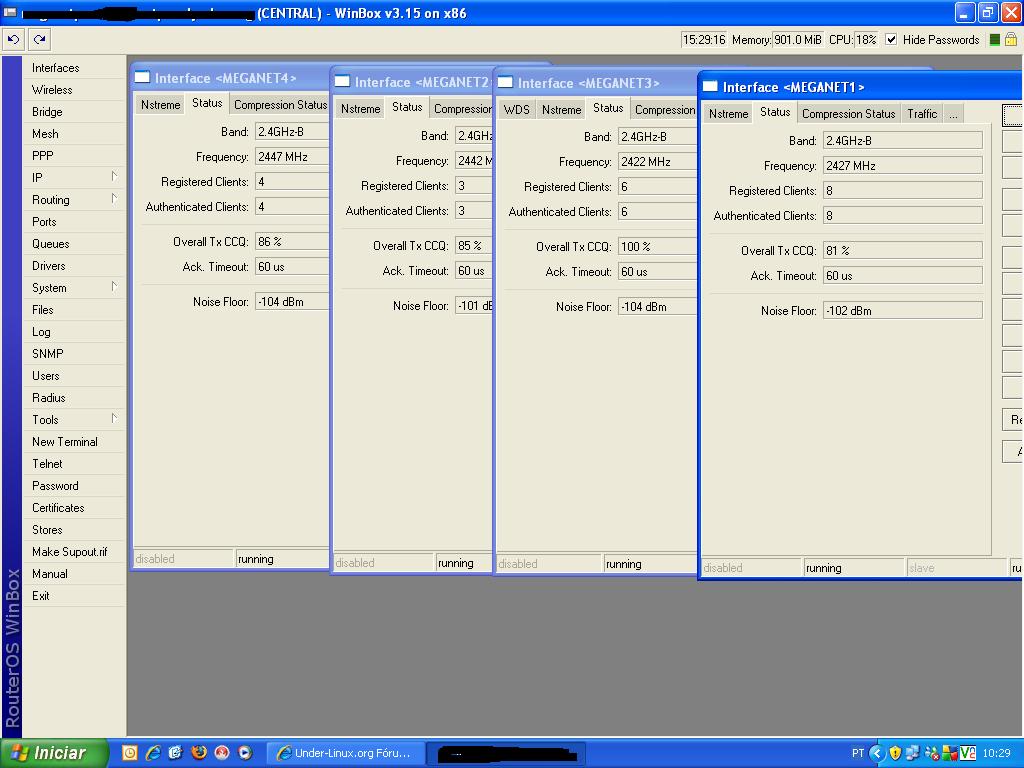Screen dimensions: 1024x768
Task: Click the Band field in MEGANET1
Action: (x=903, y=141)
